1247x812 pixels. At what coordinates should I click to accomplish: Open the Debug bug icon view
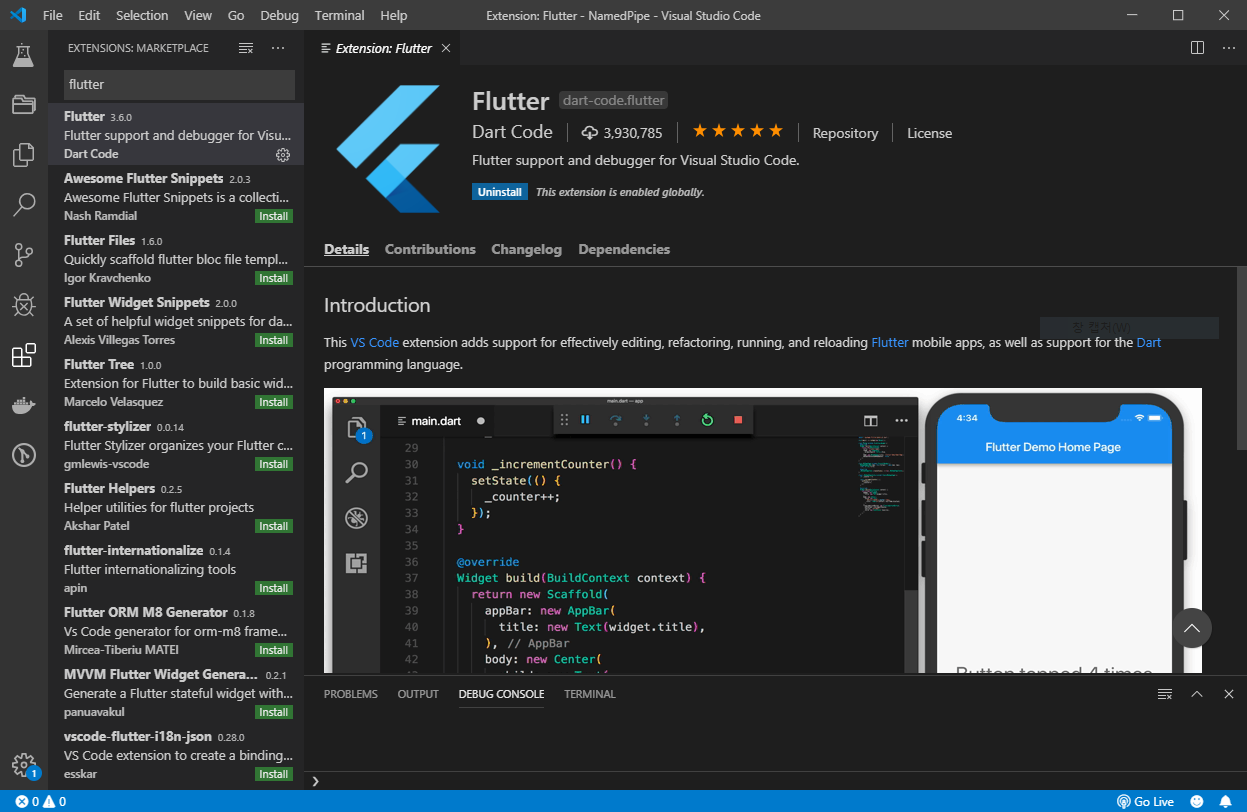pyautogui.click(x=23, y=305)
